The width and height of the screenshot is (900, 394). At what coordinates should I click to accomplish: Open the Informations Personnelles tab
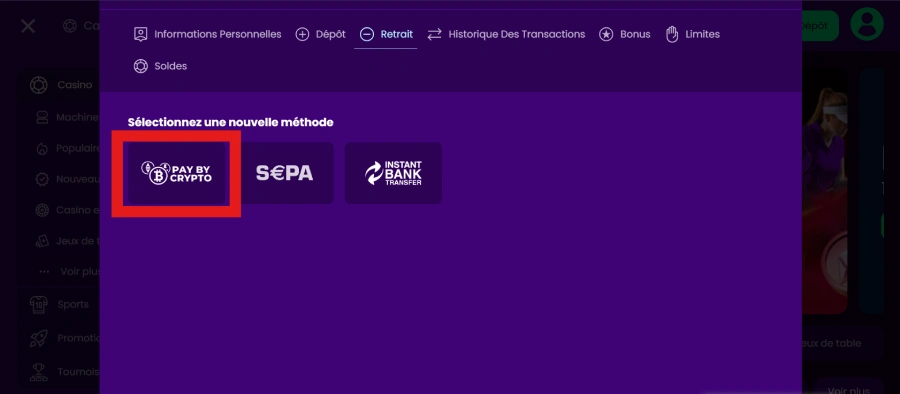coord(207,34)
